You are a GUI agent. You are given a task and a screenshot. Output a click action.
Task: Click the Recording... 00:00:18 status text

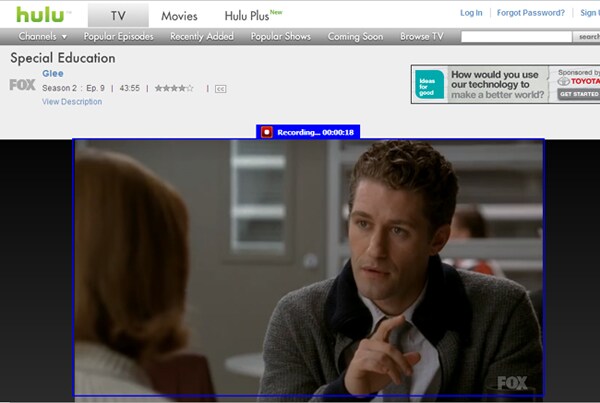pos(315,132)
